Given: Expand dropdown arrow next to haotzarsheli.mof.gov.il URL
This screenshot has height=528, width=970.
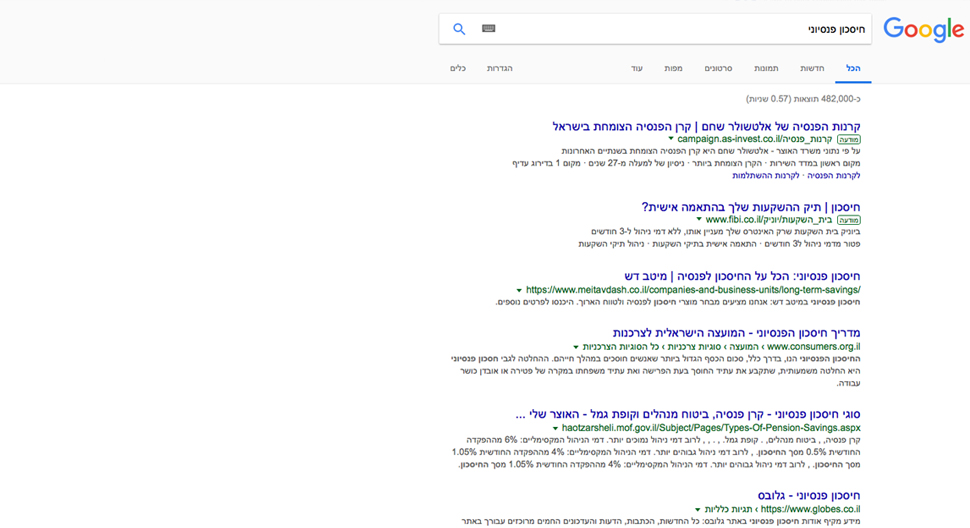Looking at the screenshot, I should pos(556,428).
